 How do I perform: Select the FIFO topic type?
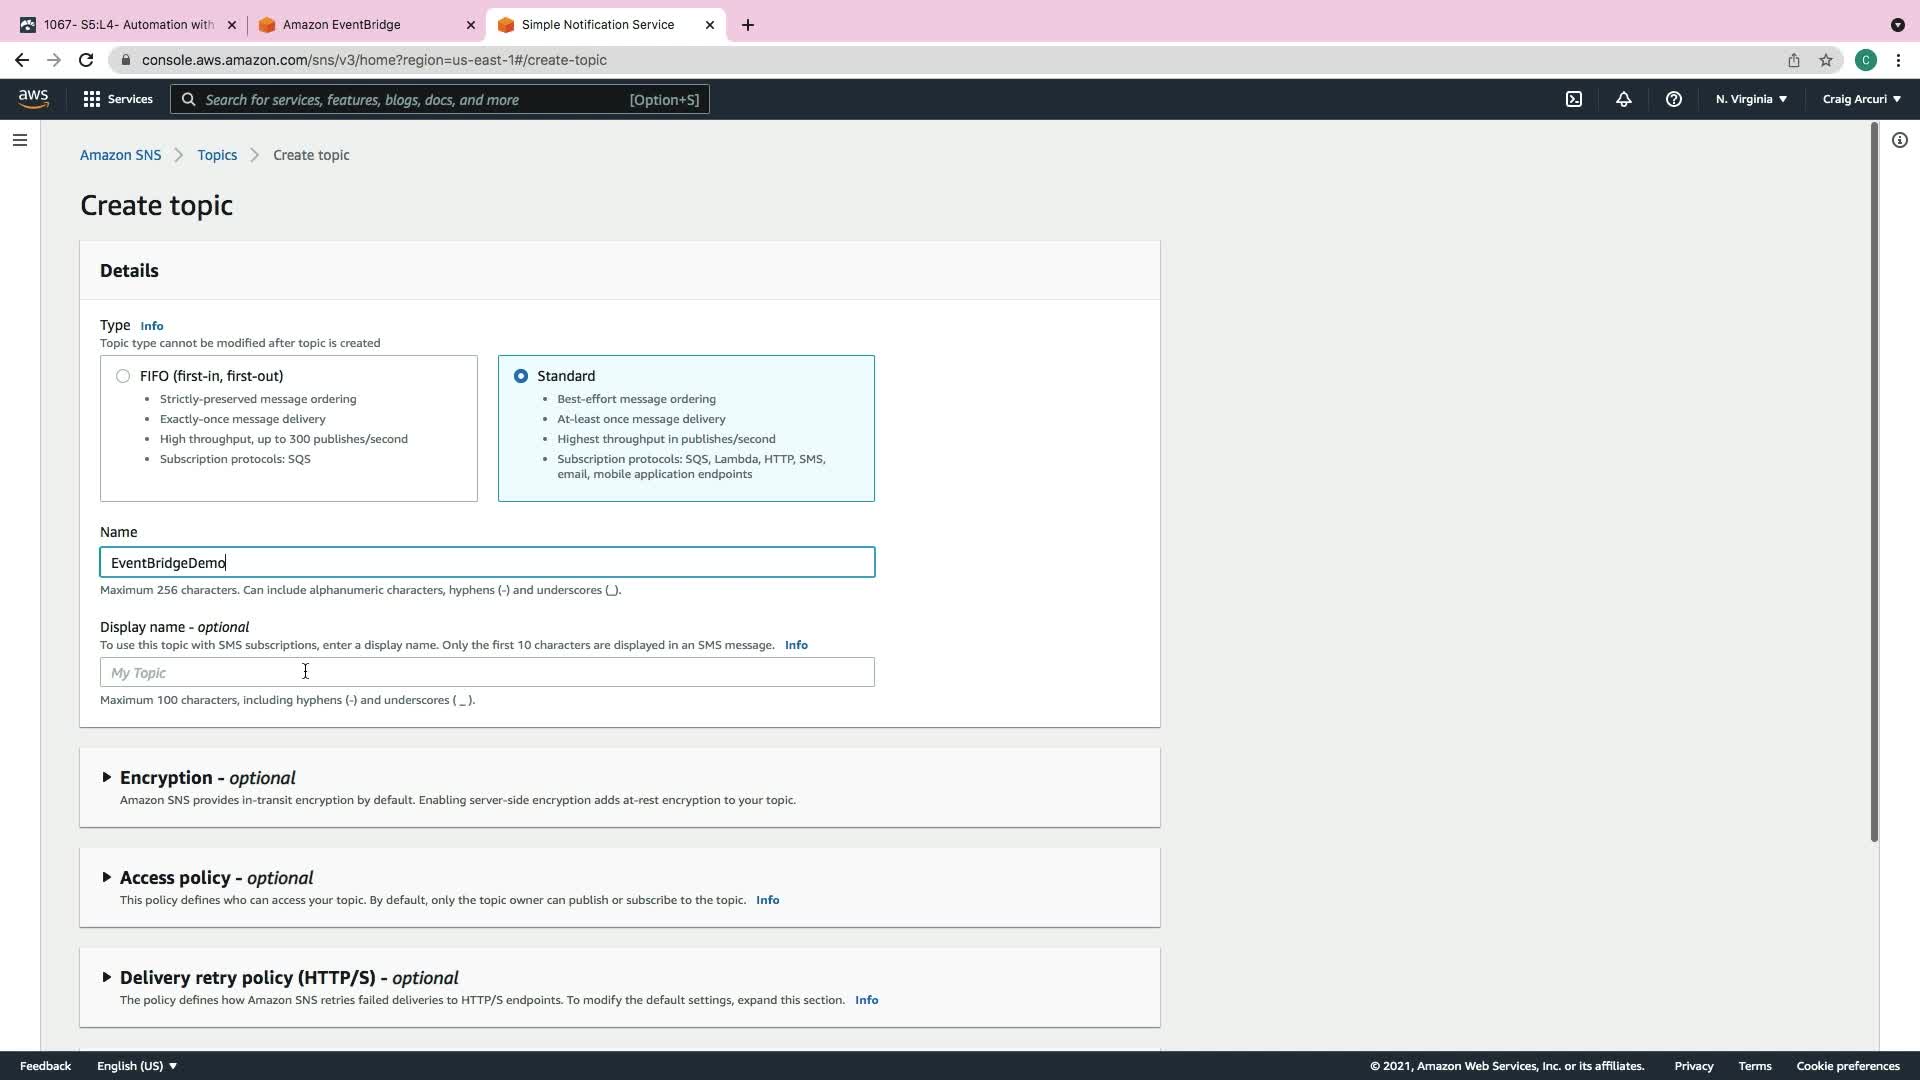pyautogui.click(x=123, y=376)
